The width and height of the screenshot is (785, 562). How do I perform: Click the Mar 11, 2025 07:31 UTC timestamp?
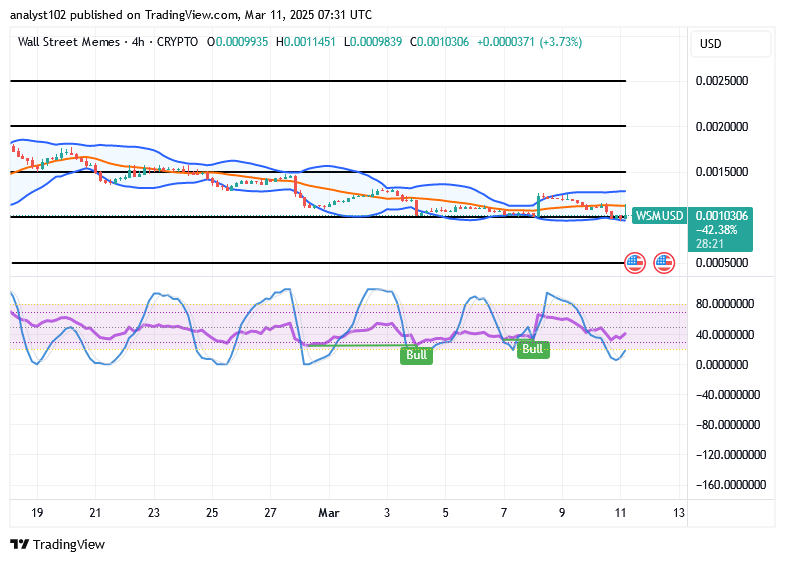coord(308,15)
